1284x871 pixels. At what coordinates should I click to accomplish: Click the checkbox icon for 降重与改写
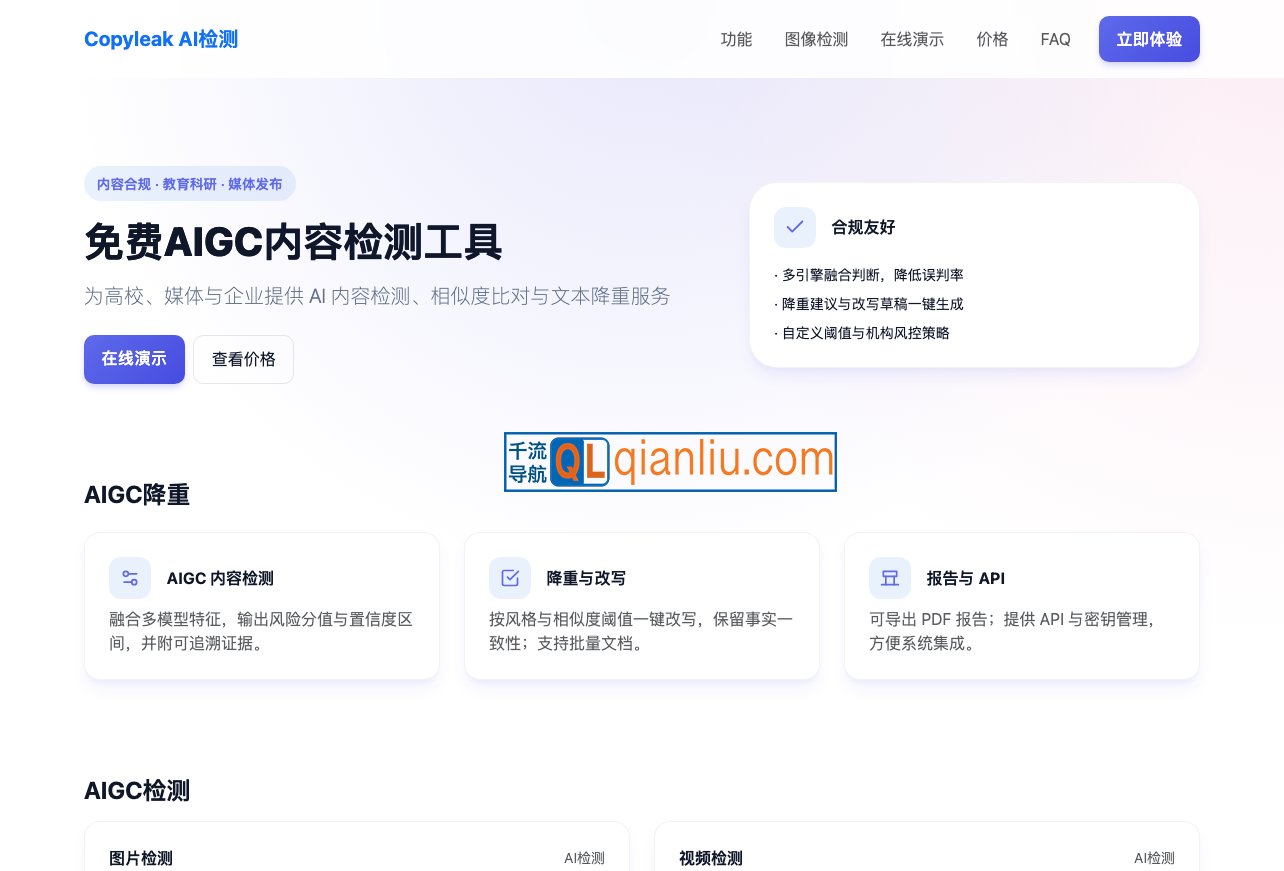[510, 578]
